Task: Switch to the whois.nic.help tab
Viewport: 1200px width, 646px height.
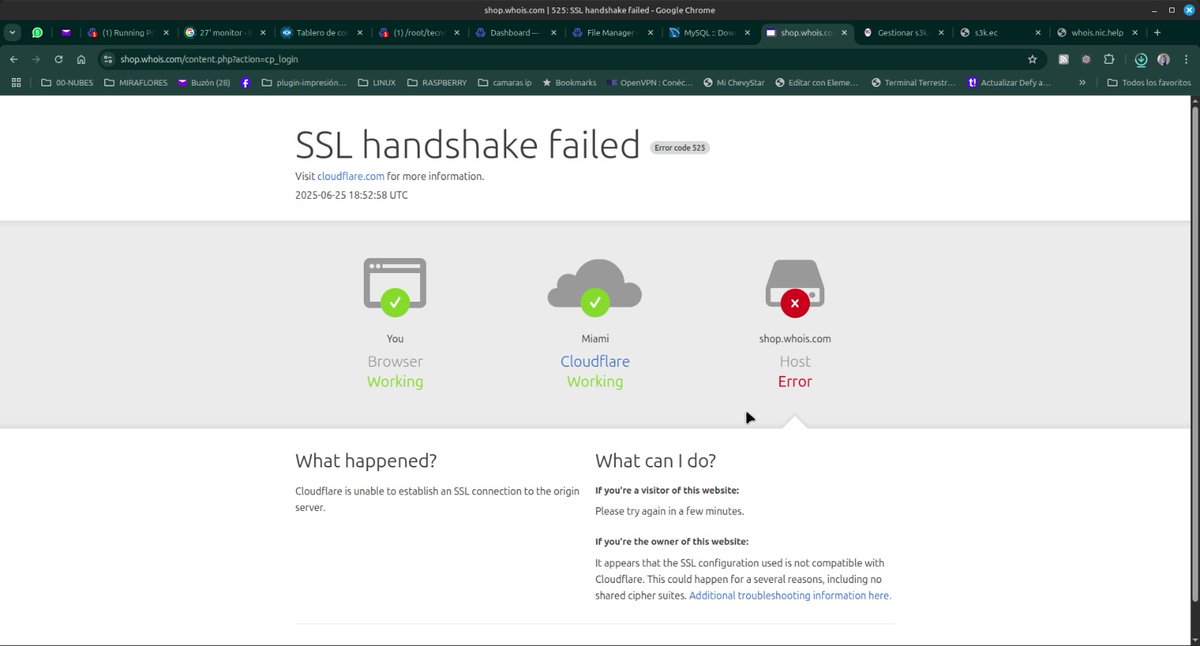Action: [x=1098, y=32]
